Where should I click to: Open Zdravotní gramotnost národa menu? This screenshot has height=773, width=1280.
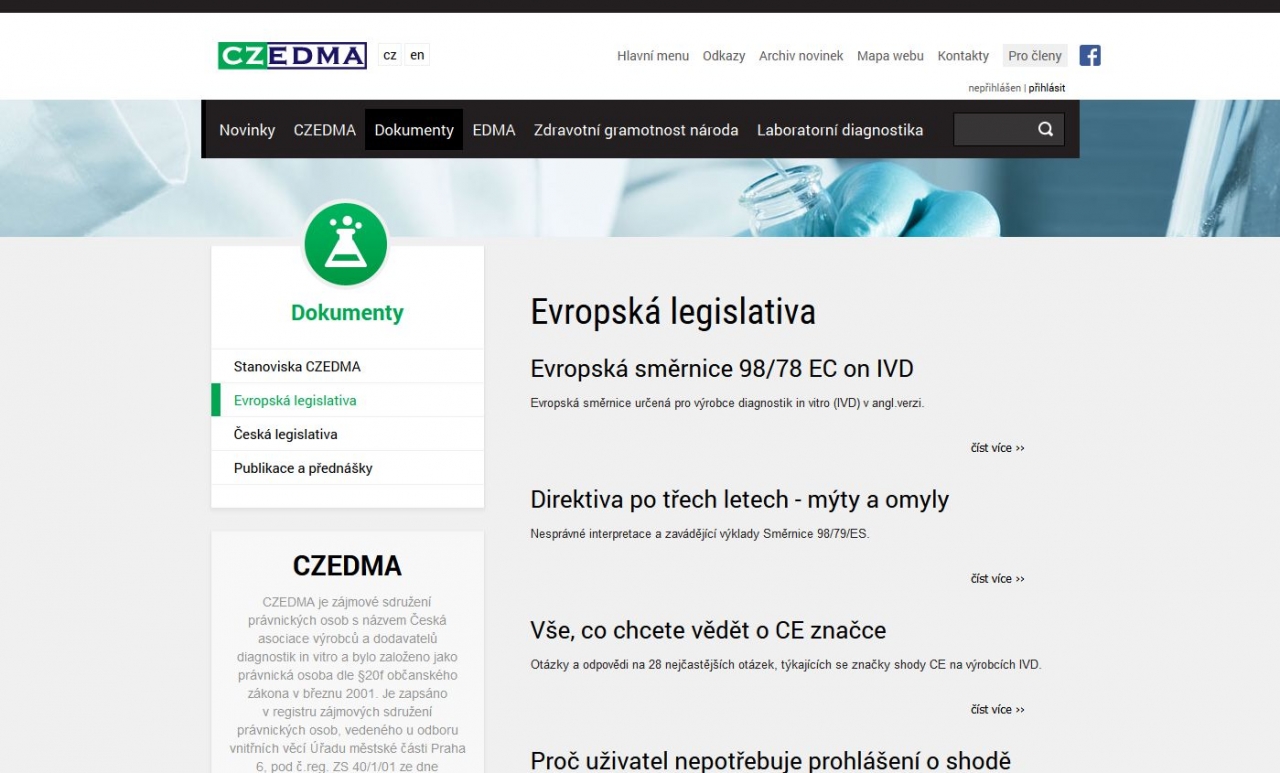636,130
